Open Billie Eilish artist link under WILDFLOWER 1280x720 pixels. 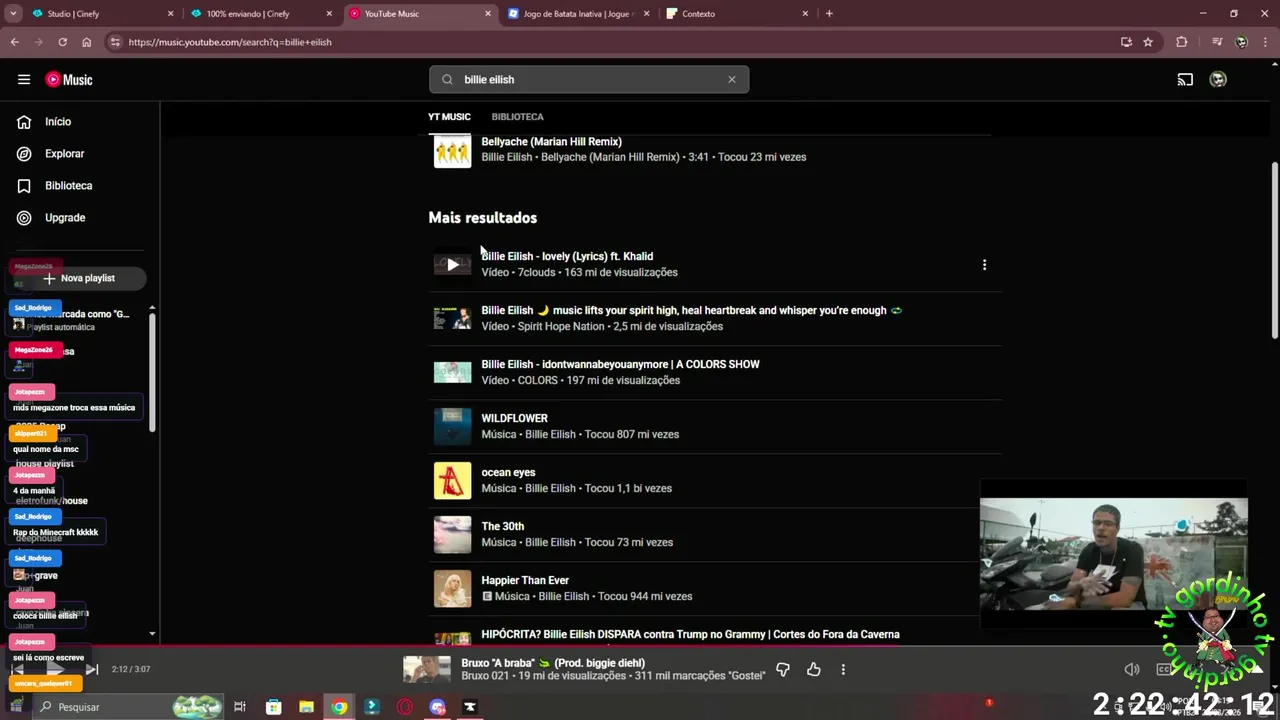(x=550, y=434)
